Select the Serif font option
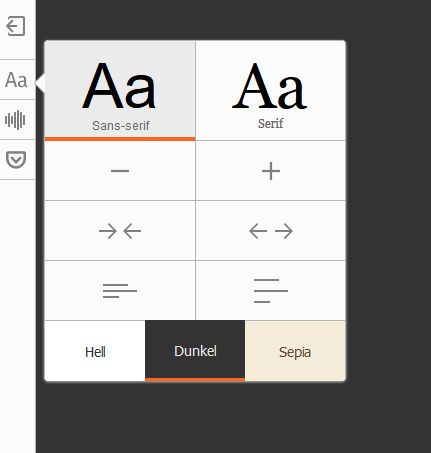The height and width of the screenshot is (453, 431). coord(271,91)
